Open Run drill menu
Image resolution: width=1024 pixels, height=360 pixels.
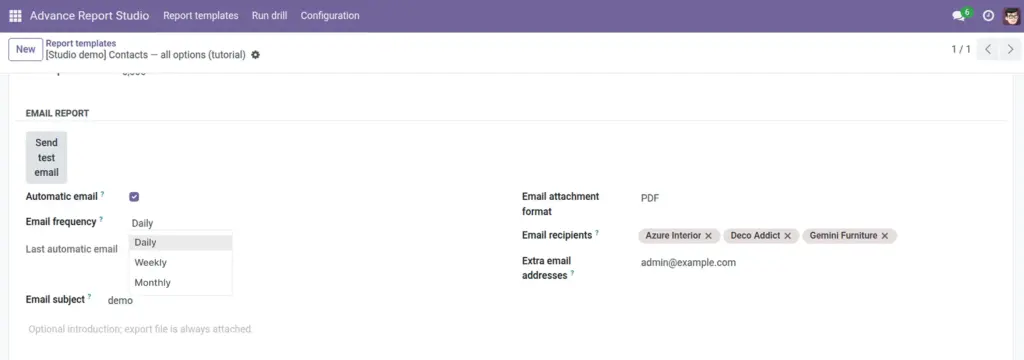(x=270, y=16)
